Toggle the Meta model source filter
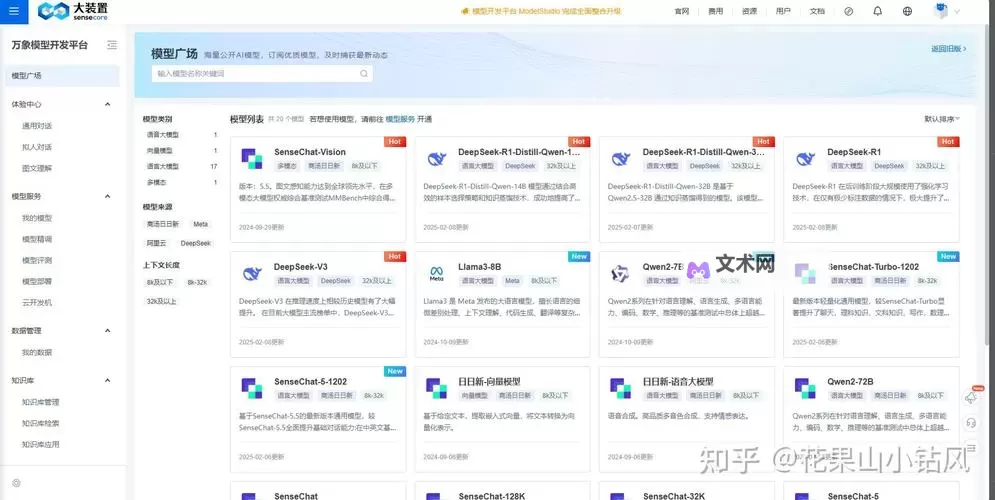 201,224
